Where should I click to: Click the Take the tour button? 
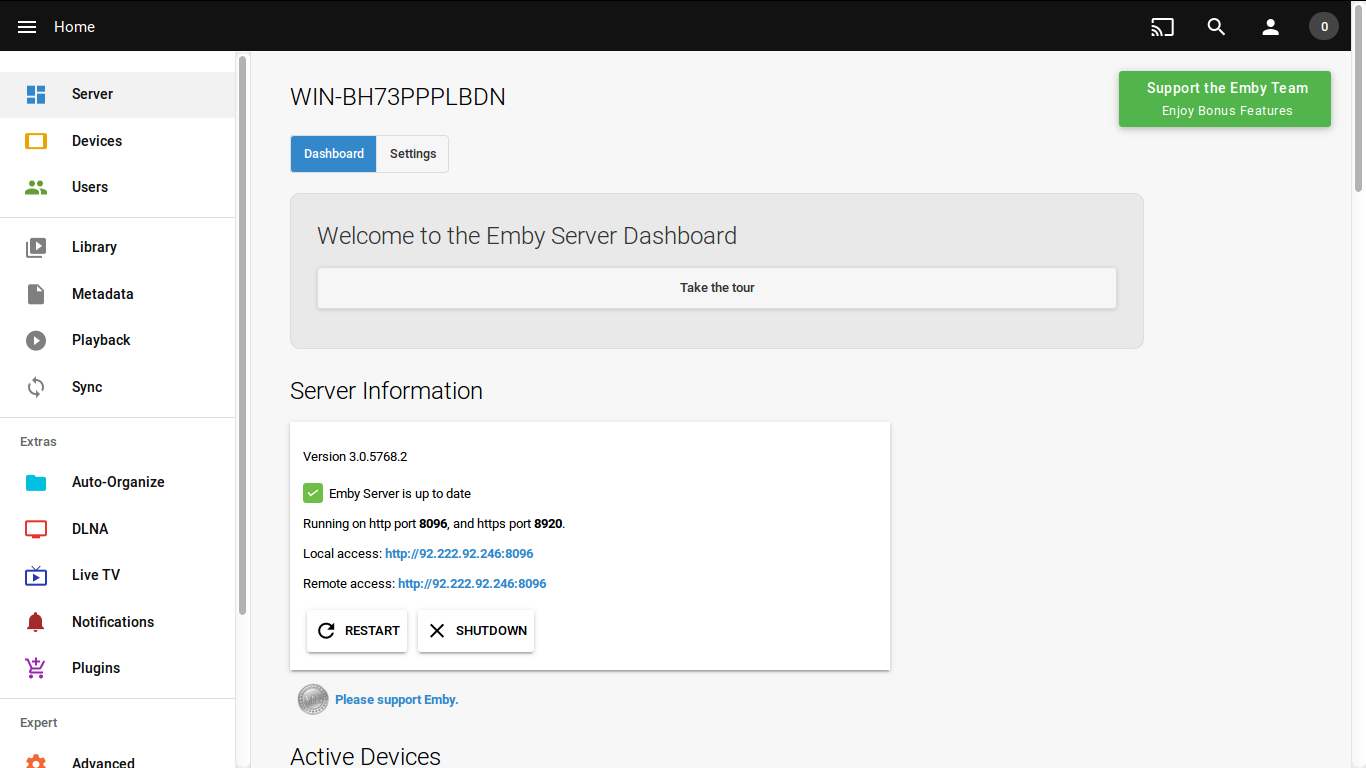point(717,288)
